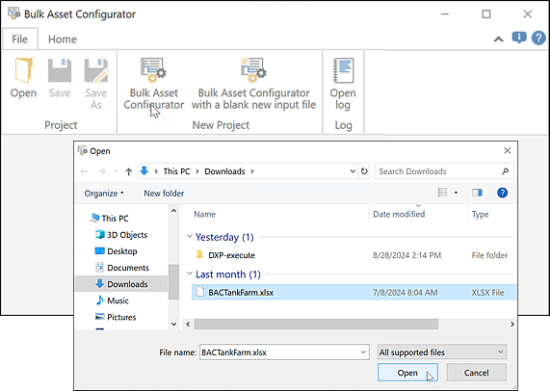The height and width of the screenshot is (391, 550).
Task: Start Bulk Asset Configurator with blank input file
Action: pos(254,83)
